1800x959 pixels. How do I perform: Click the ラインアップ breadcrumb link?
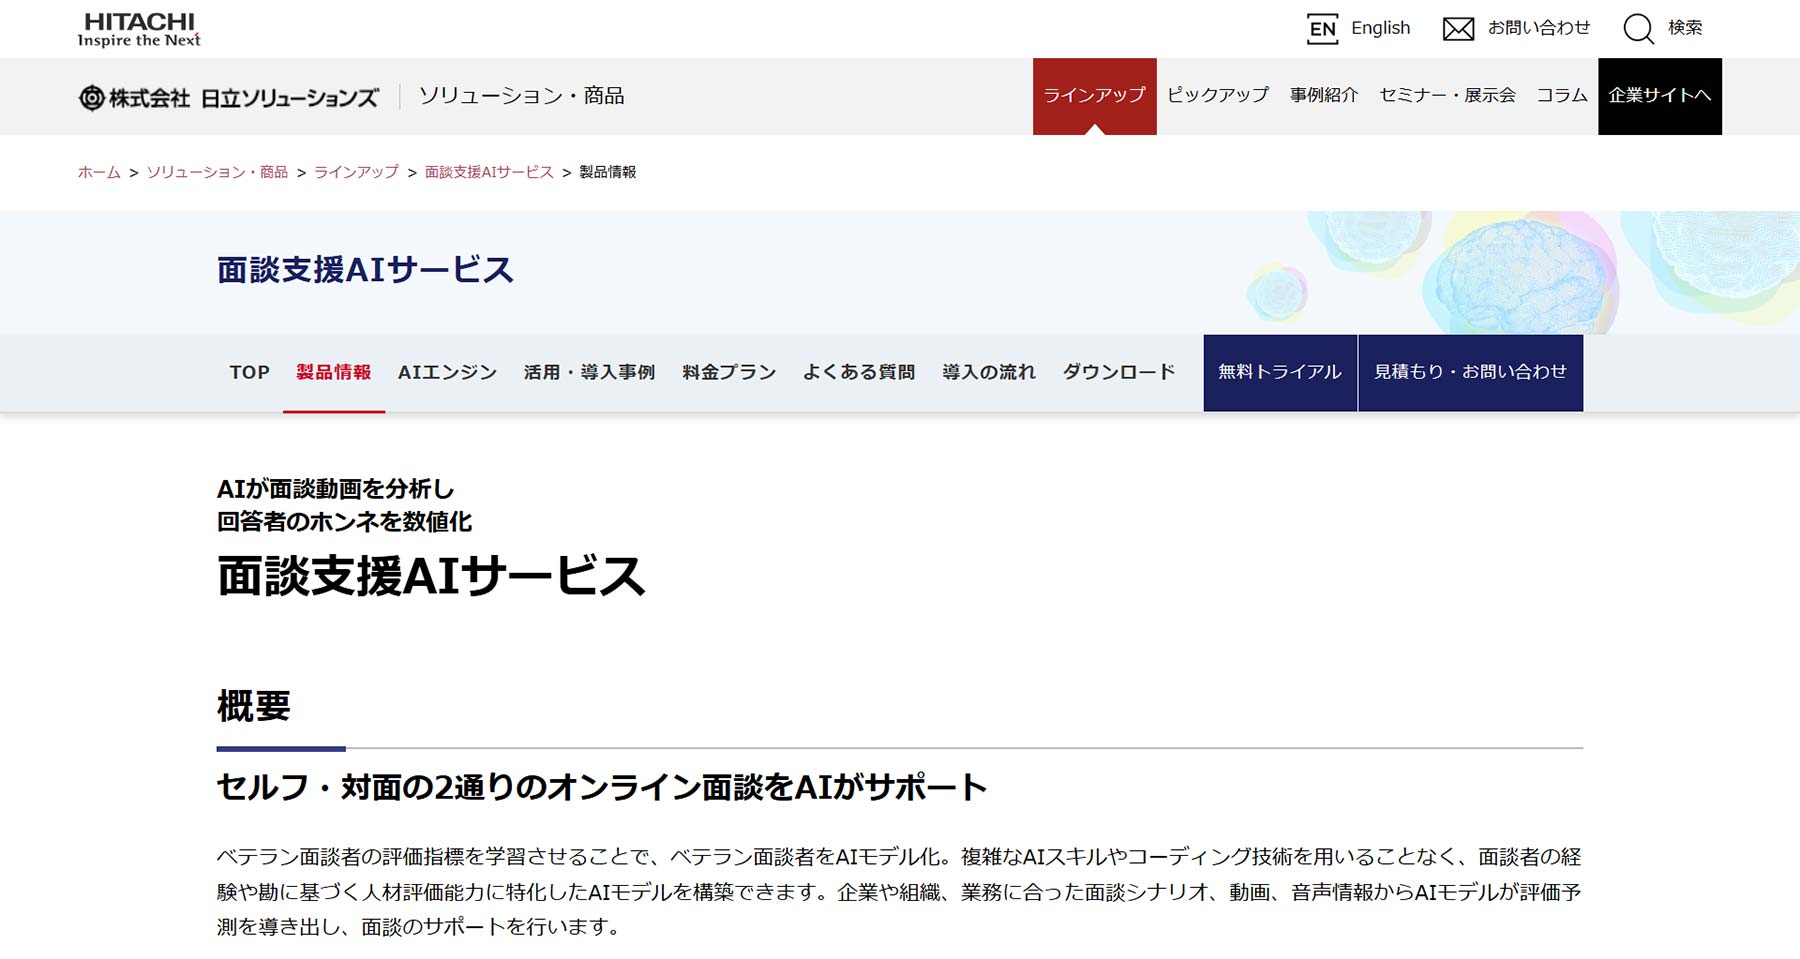pyautogui.click(x=356, y=172)
